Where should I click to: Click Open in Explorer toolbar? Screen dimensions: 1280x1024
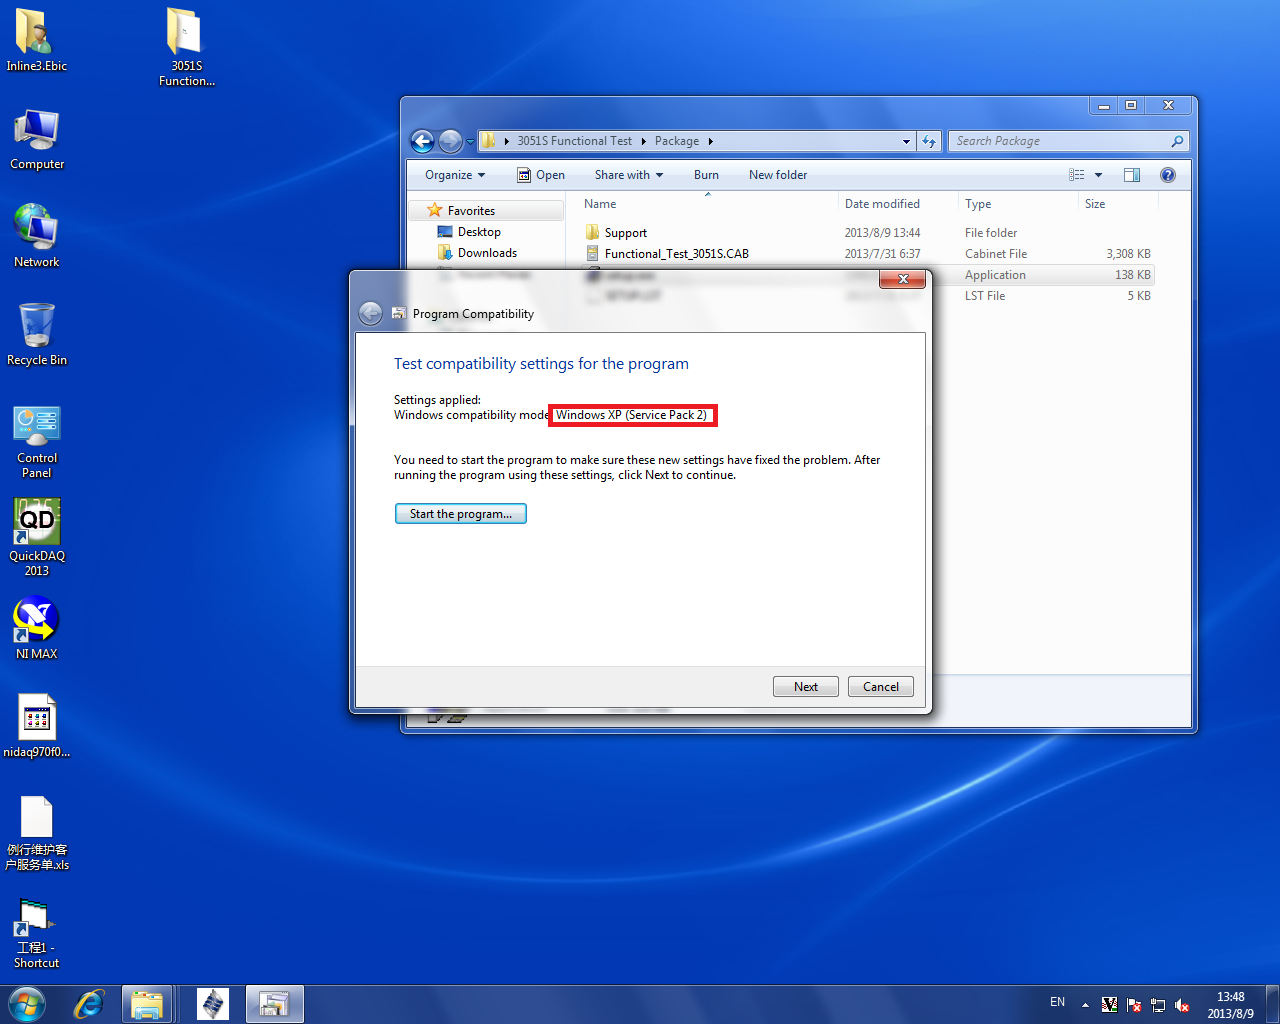click(x=541, y=175)
